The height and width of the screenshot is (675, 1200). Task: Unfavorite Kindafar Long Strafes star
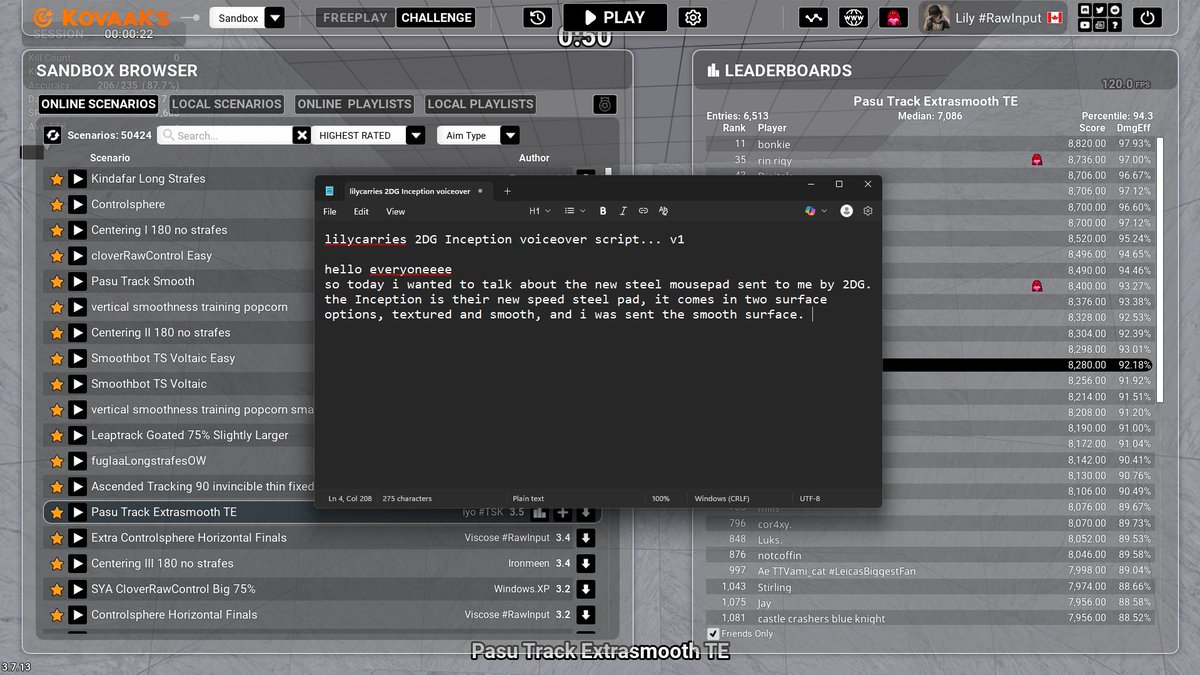tap(57, 180)
